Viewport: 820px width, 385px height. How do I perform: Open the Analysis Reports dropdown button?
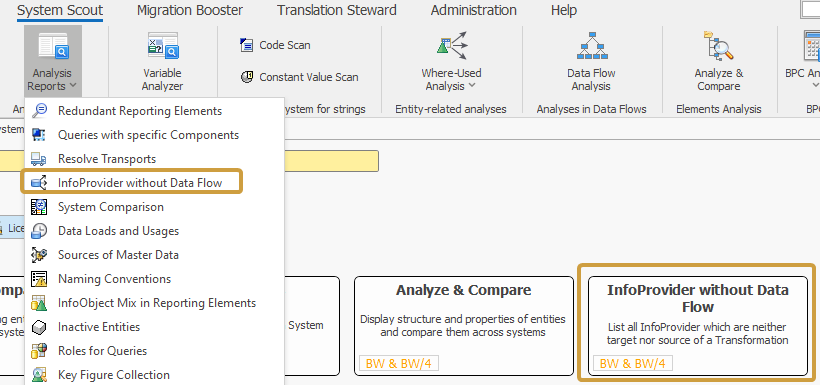pyautogui.click(x=52, y=62)
